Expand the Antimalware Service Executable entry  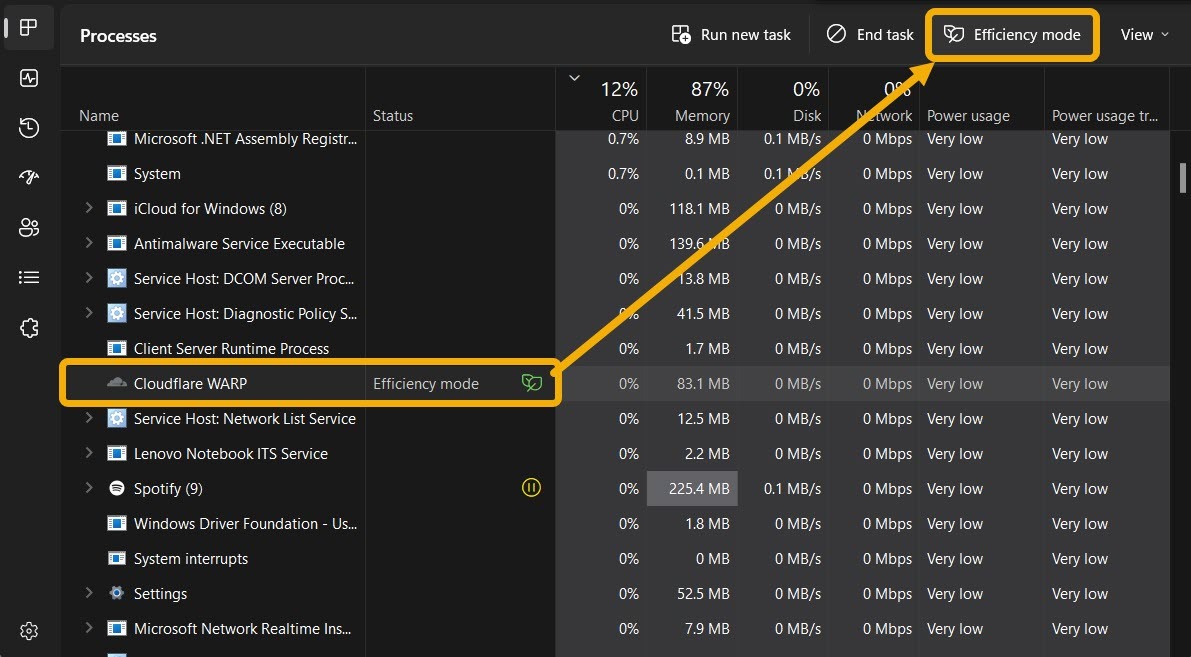pyautogui.click(x=89, y=243)
